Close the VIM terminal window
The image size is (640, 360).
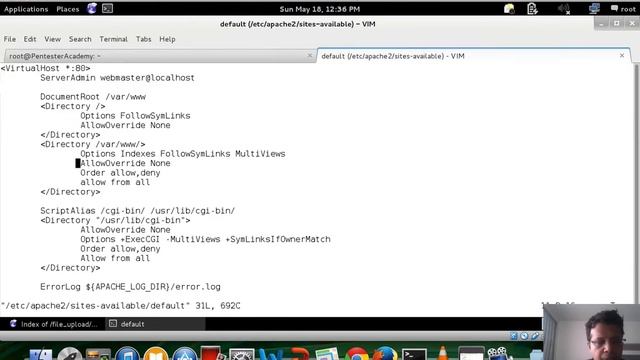pos(632,24)
